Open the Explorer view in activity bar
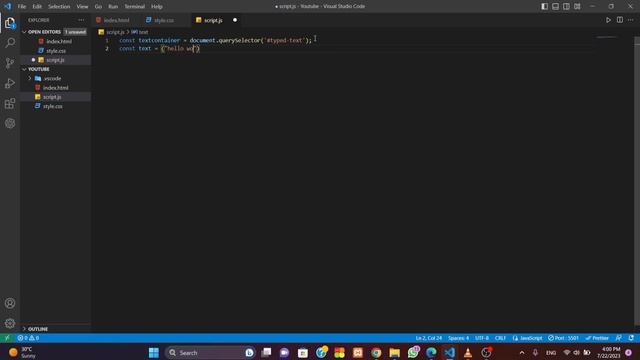This screenshot has width=640, height=360. point(10,23)
